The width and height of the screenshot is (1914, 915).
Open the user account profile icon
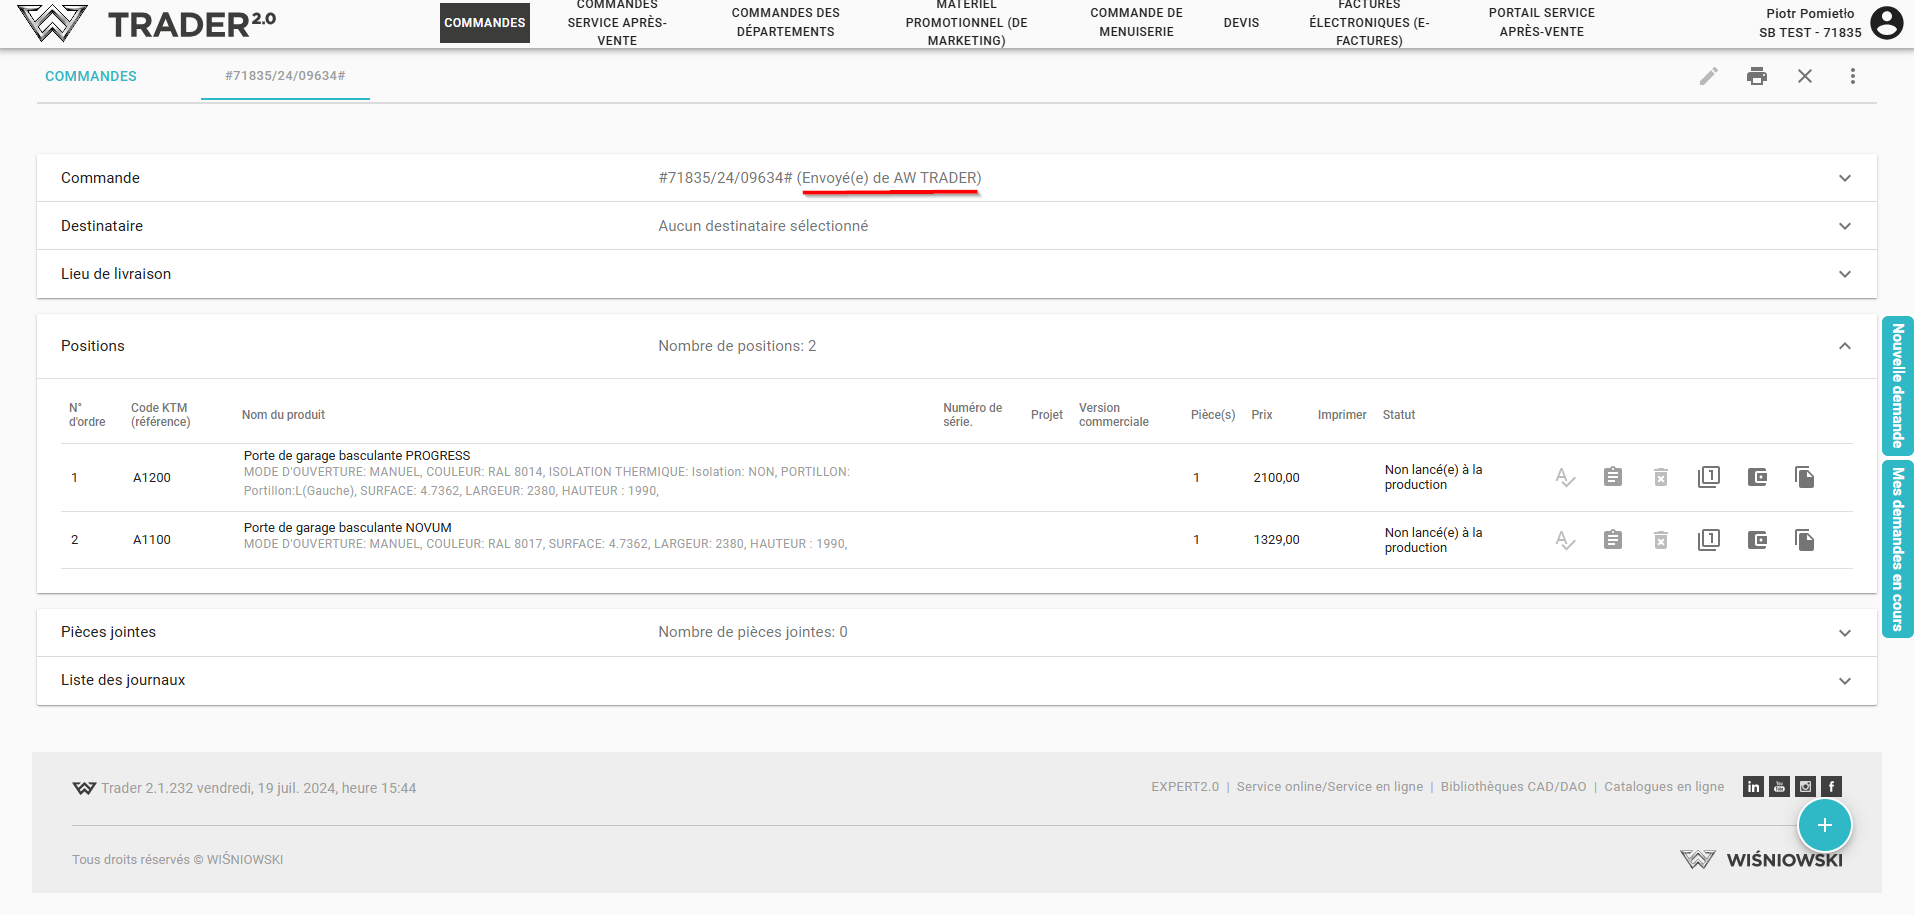point(1886,22)
